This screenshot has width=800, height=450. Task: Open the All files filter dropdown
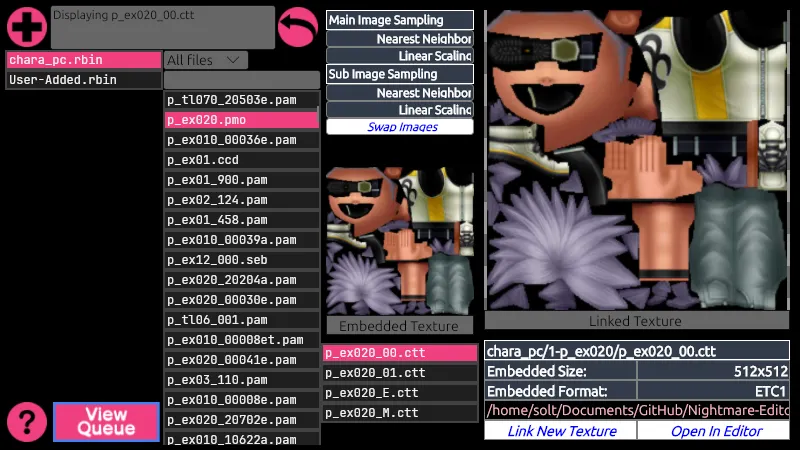pyautogui.click(x=206, y=60)
